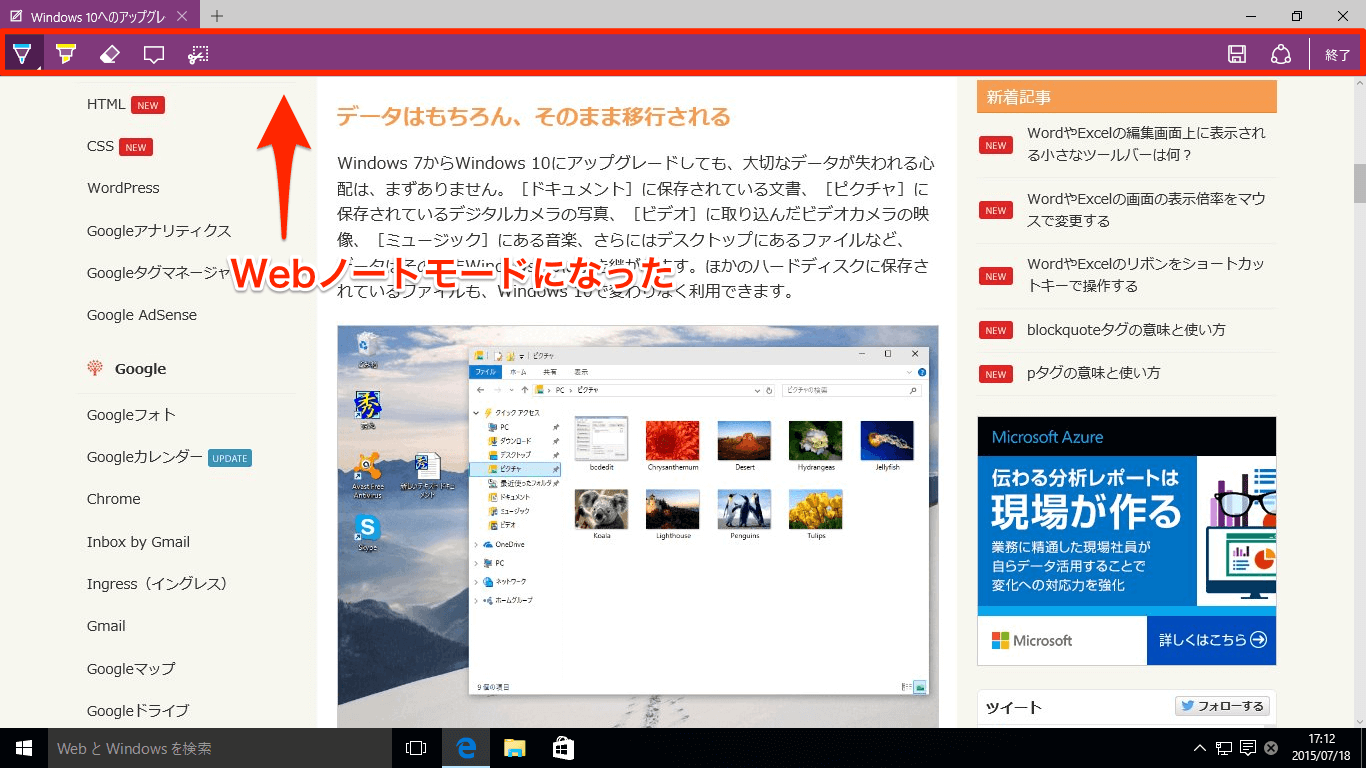1366x768 pixels.
Task: Select the Eraser tool
Action: (110, 53)
